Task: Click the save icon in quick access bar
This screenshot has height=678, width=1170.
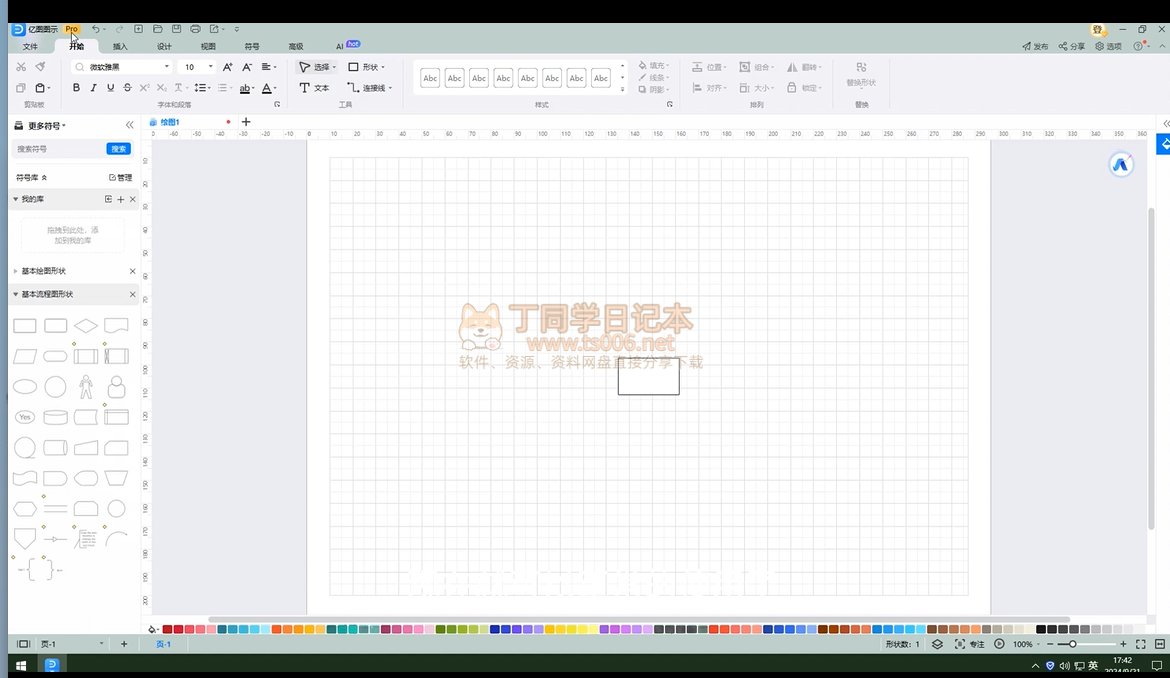Action: click(176, 29)
